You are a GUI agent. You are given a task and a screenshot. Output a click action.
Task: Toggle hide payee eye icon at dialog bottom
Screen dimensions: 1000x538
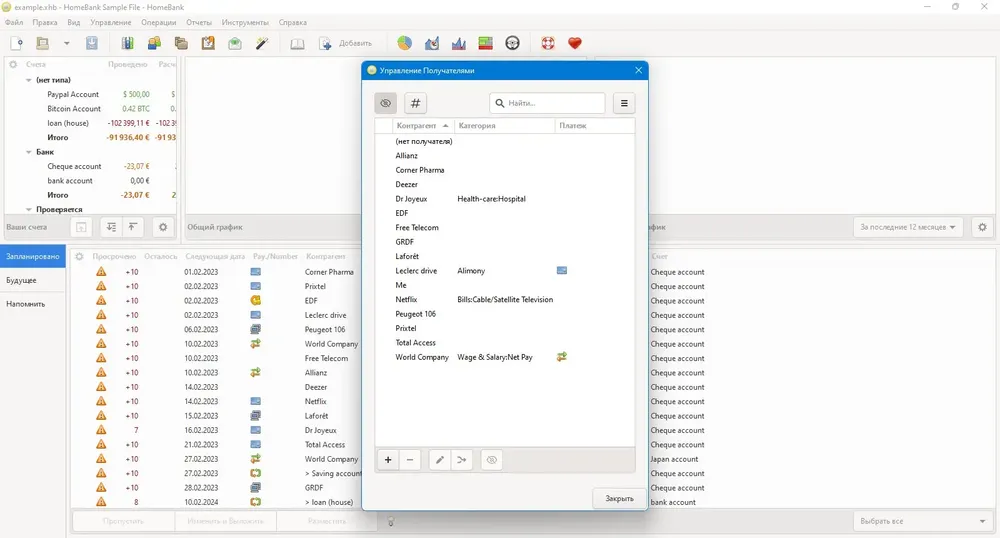pos(492,460)
